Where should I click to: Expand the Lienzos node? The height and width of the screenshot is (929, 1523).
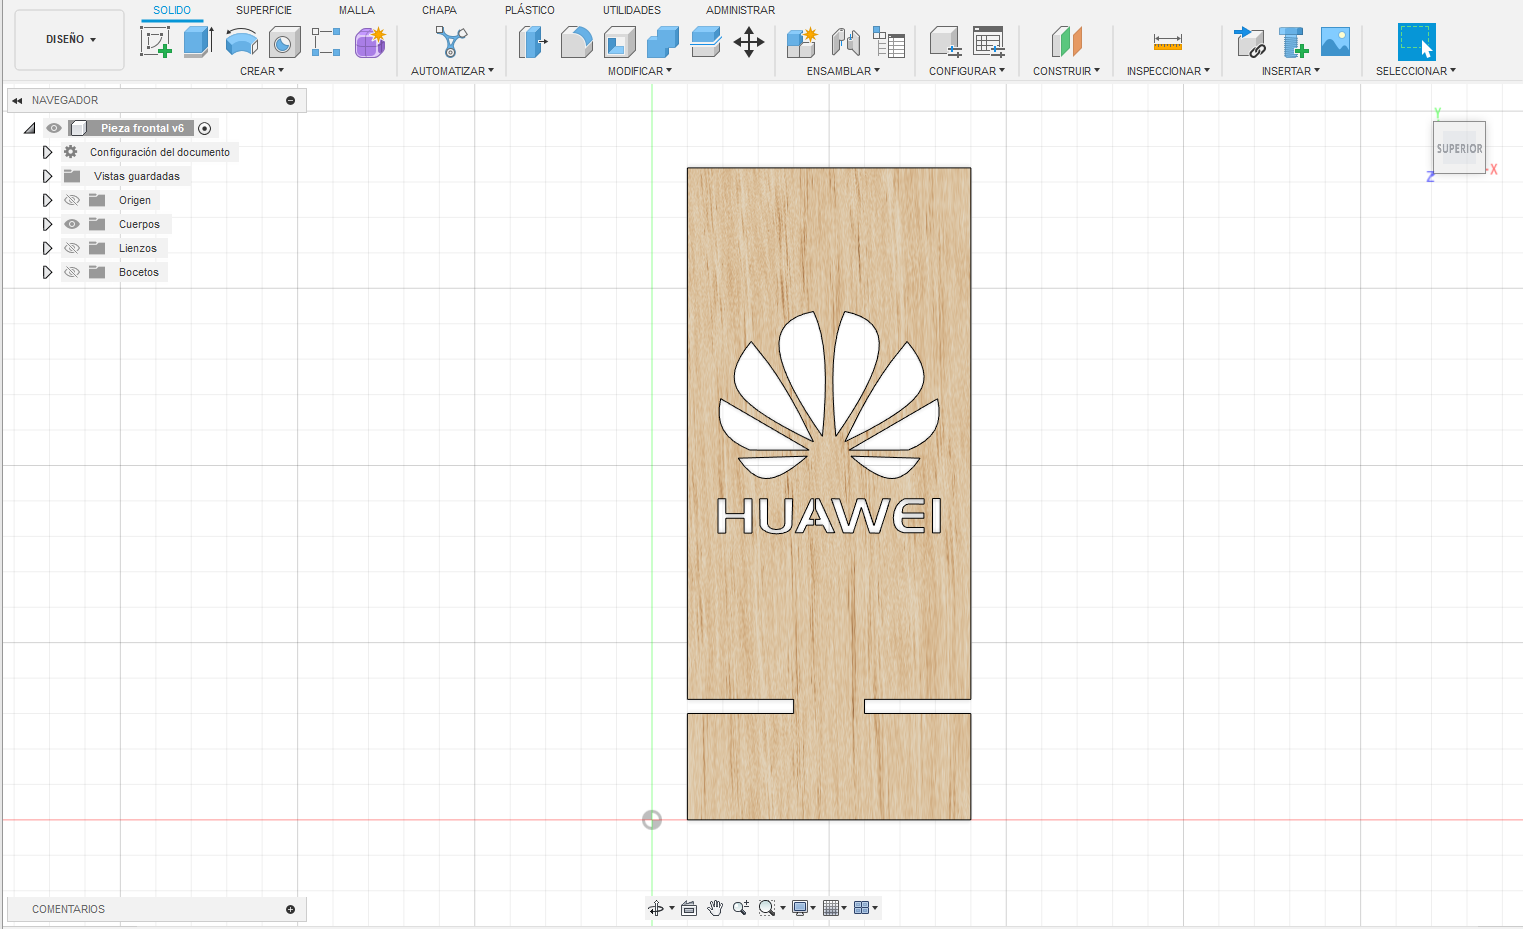coord(47,248)
